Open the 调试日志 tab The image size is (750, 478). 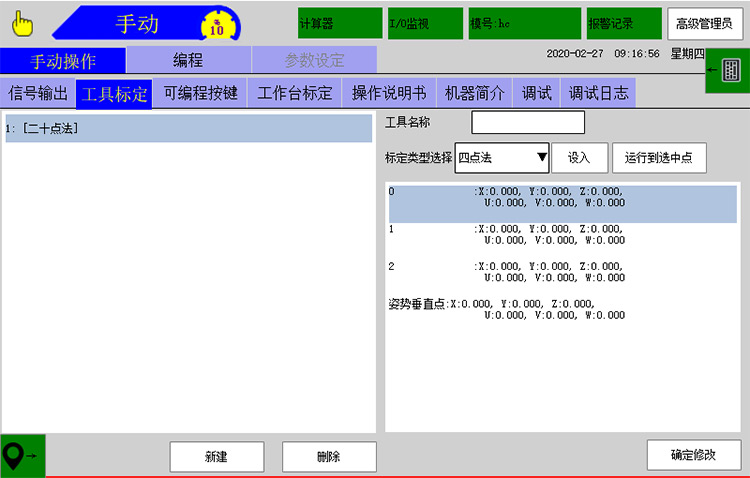click(x=598, y=94)
